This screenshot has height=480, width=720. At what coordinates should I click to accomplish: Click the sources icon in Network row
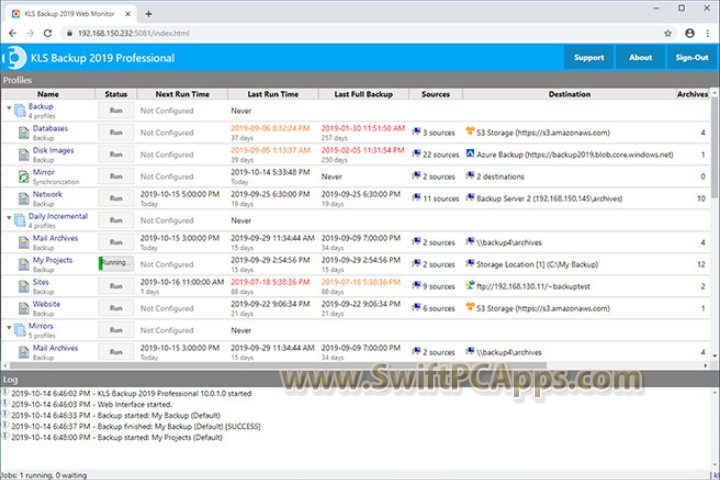pos(416,198)
